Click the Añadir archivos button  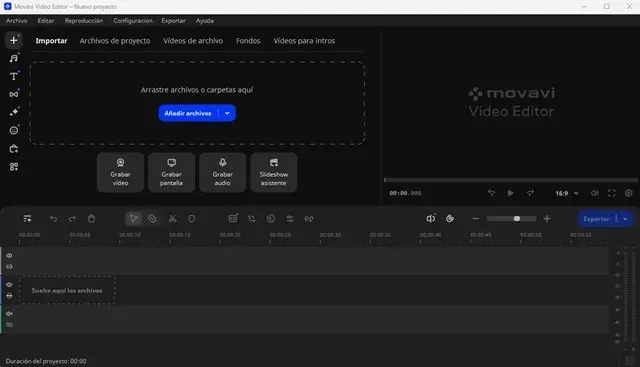tap(188, 113)
